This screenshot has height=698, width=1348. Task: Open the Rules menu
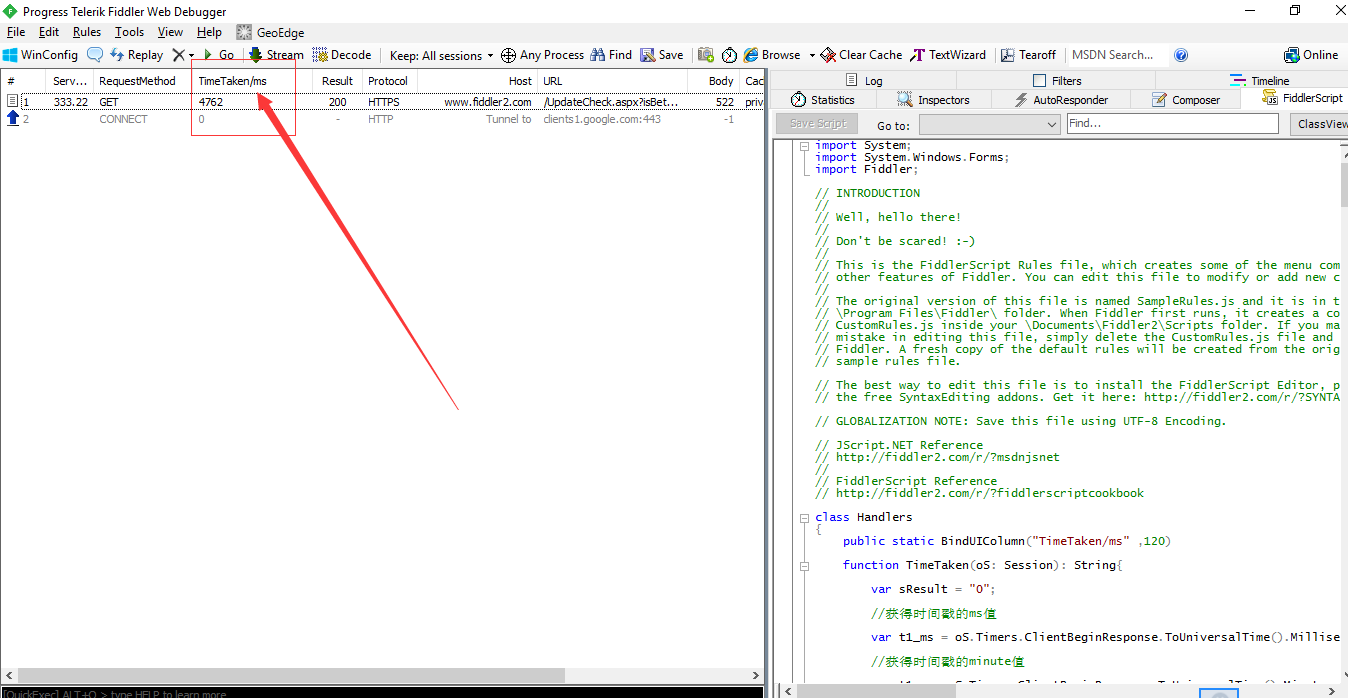pyautogui.click(x=87, y=32)
